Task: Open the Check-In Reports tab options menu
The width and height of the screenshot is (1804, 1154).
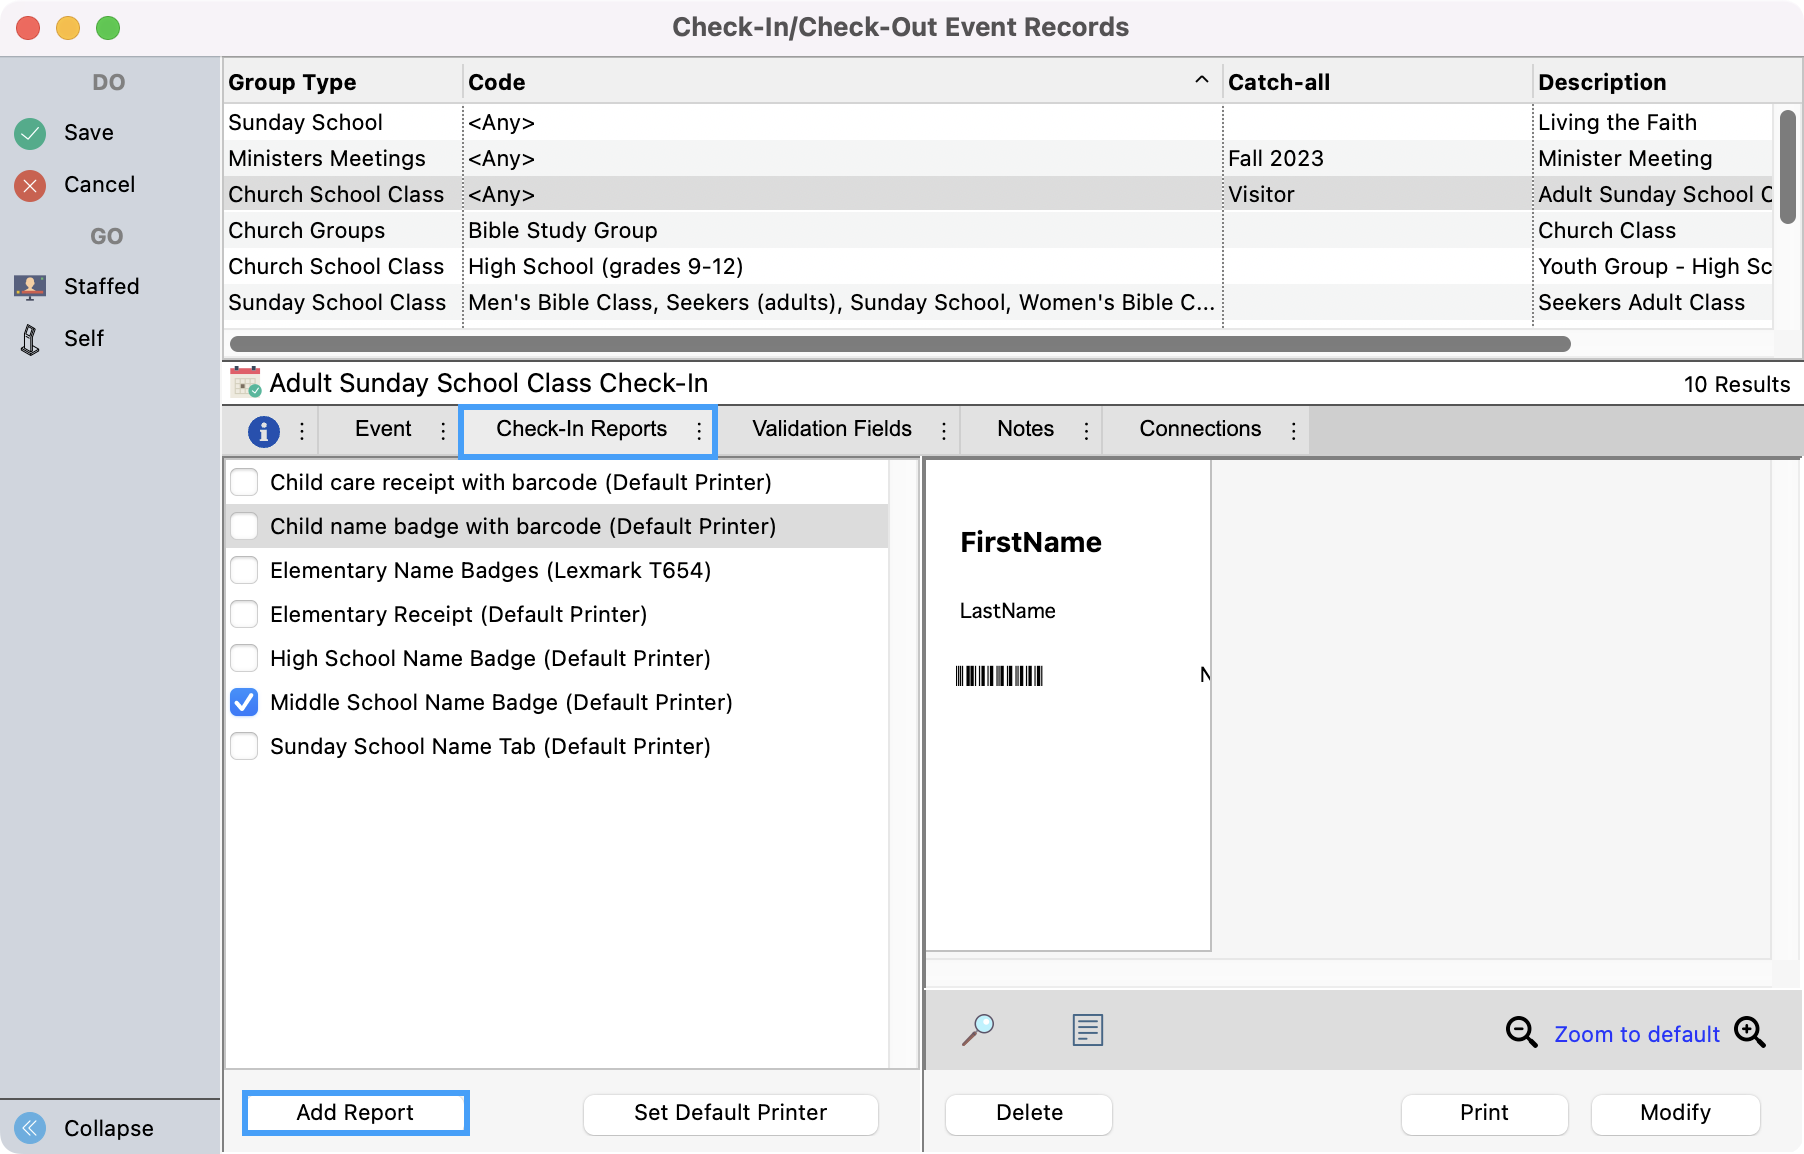Action: [699, 430]
